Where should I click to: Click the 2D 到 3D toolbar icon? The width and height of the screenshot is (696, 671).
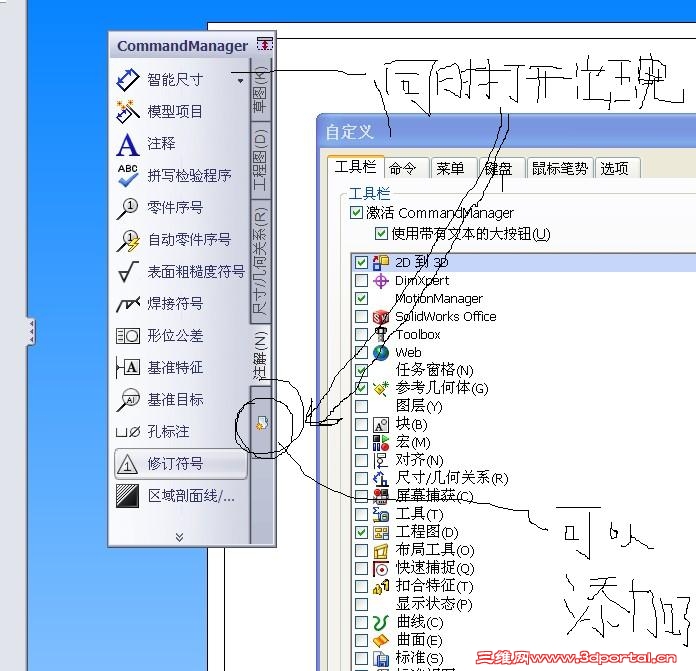tap(381, 263)
